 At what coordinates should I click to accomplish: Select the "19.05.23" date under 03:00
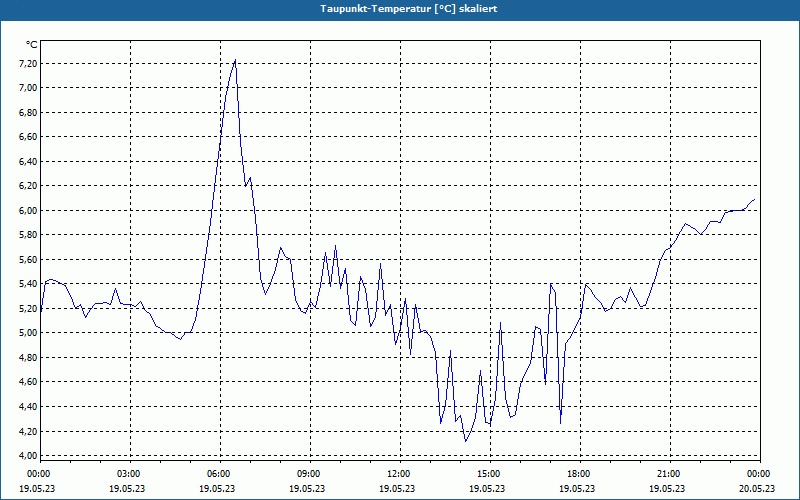click(127, 488)
